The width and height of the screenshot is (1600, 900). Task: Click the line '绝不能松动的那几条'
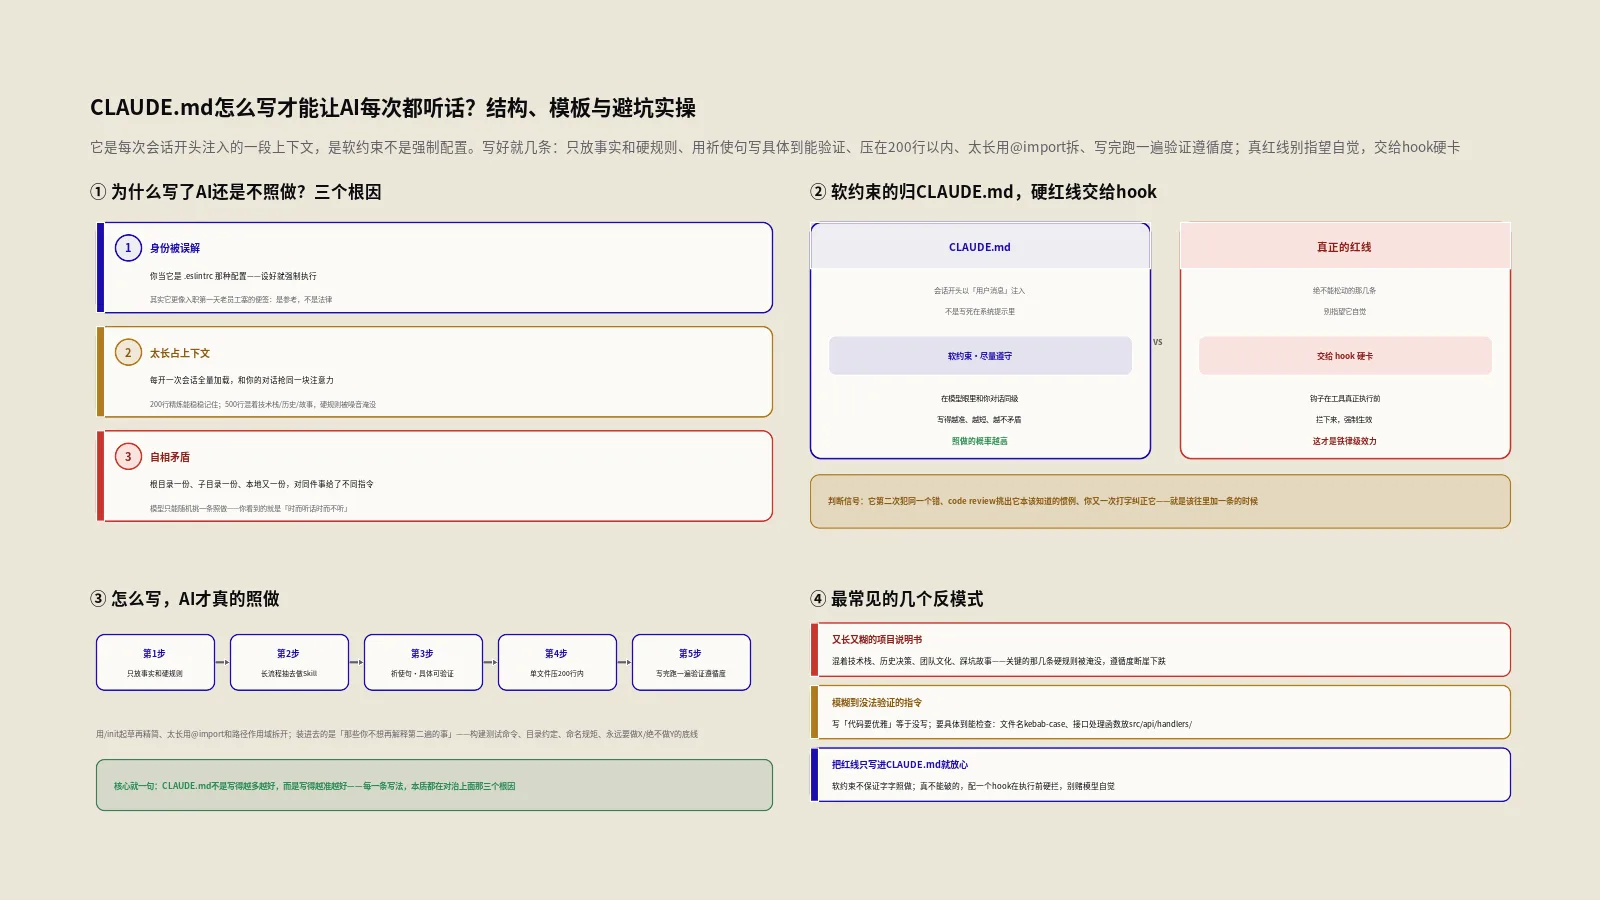tap(1345, 291)
